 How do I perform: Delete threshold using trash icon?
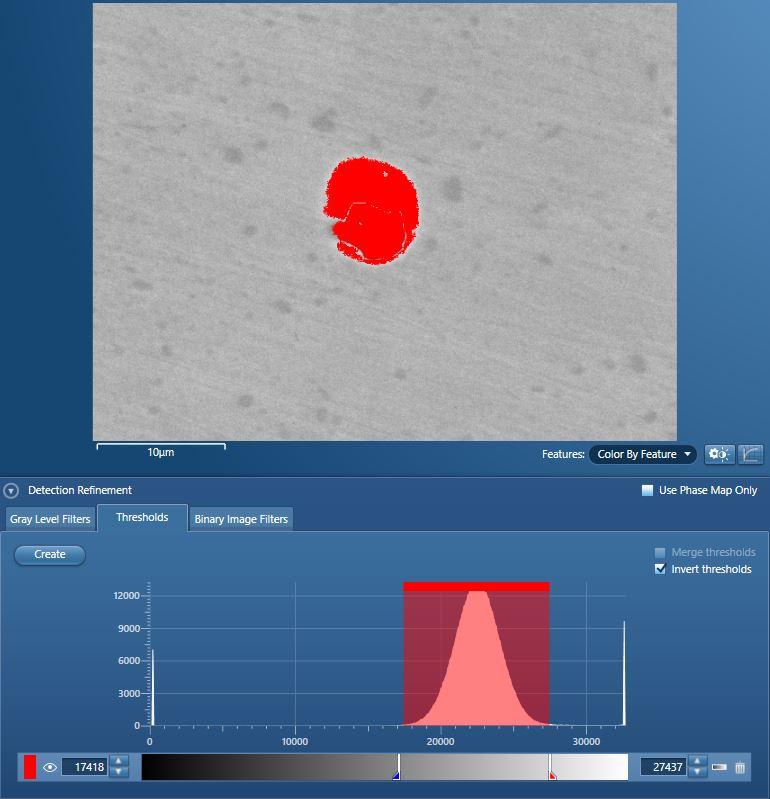point(740,768)
